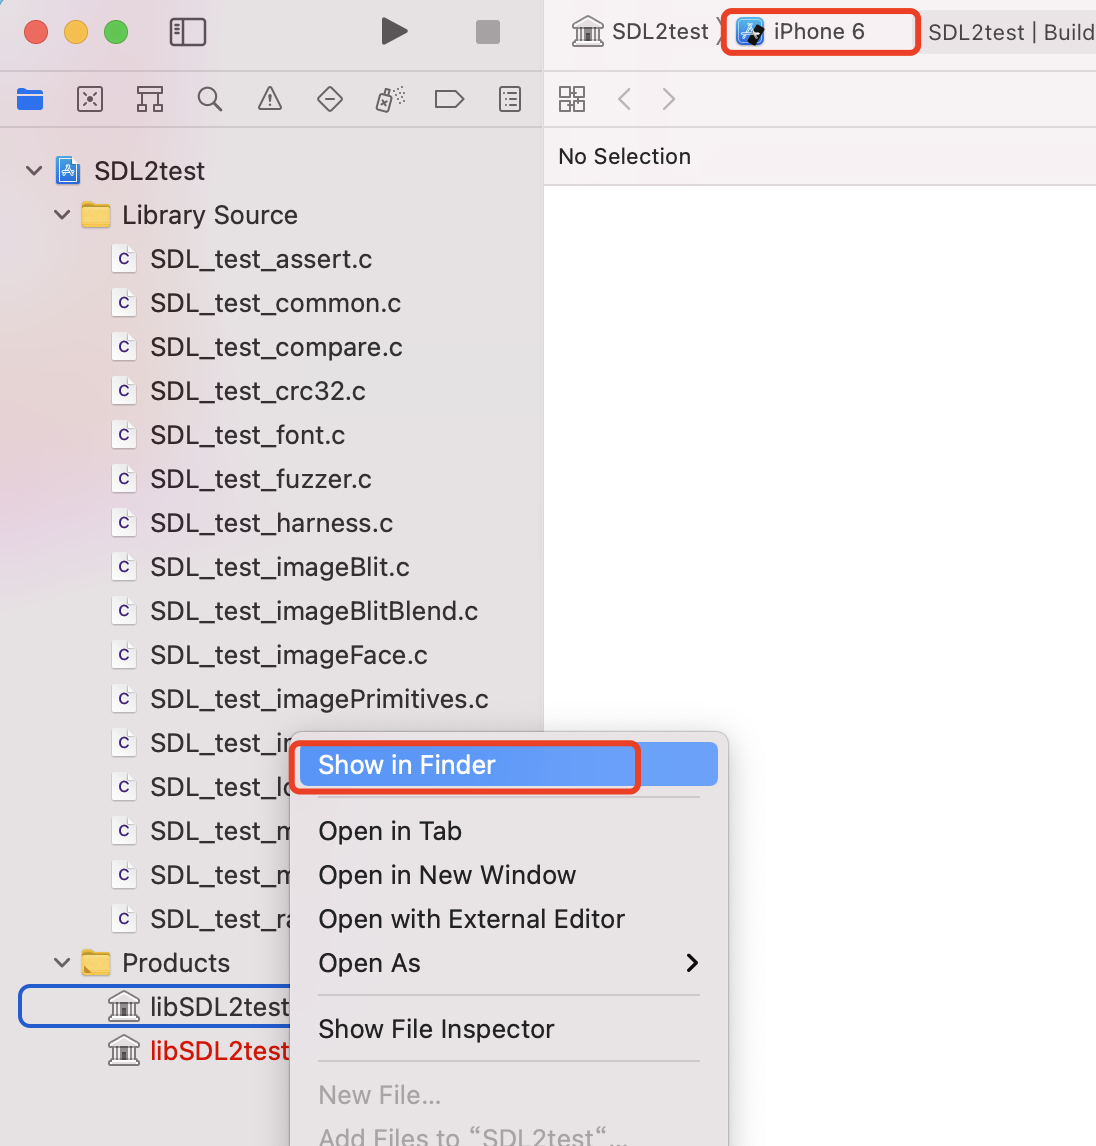Click the SDL2test | Build status text
The height and width of the screenshot is (1146, 1096).
pos(1011,32)
